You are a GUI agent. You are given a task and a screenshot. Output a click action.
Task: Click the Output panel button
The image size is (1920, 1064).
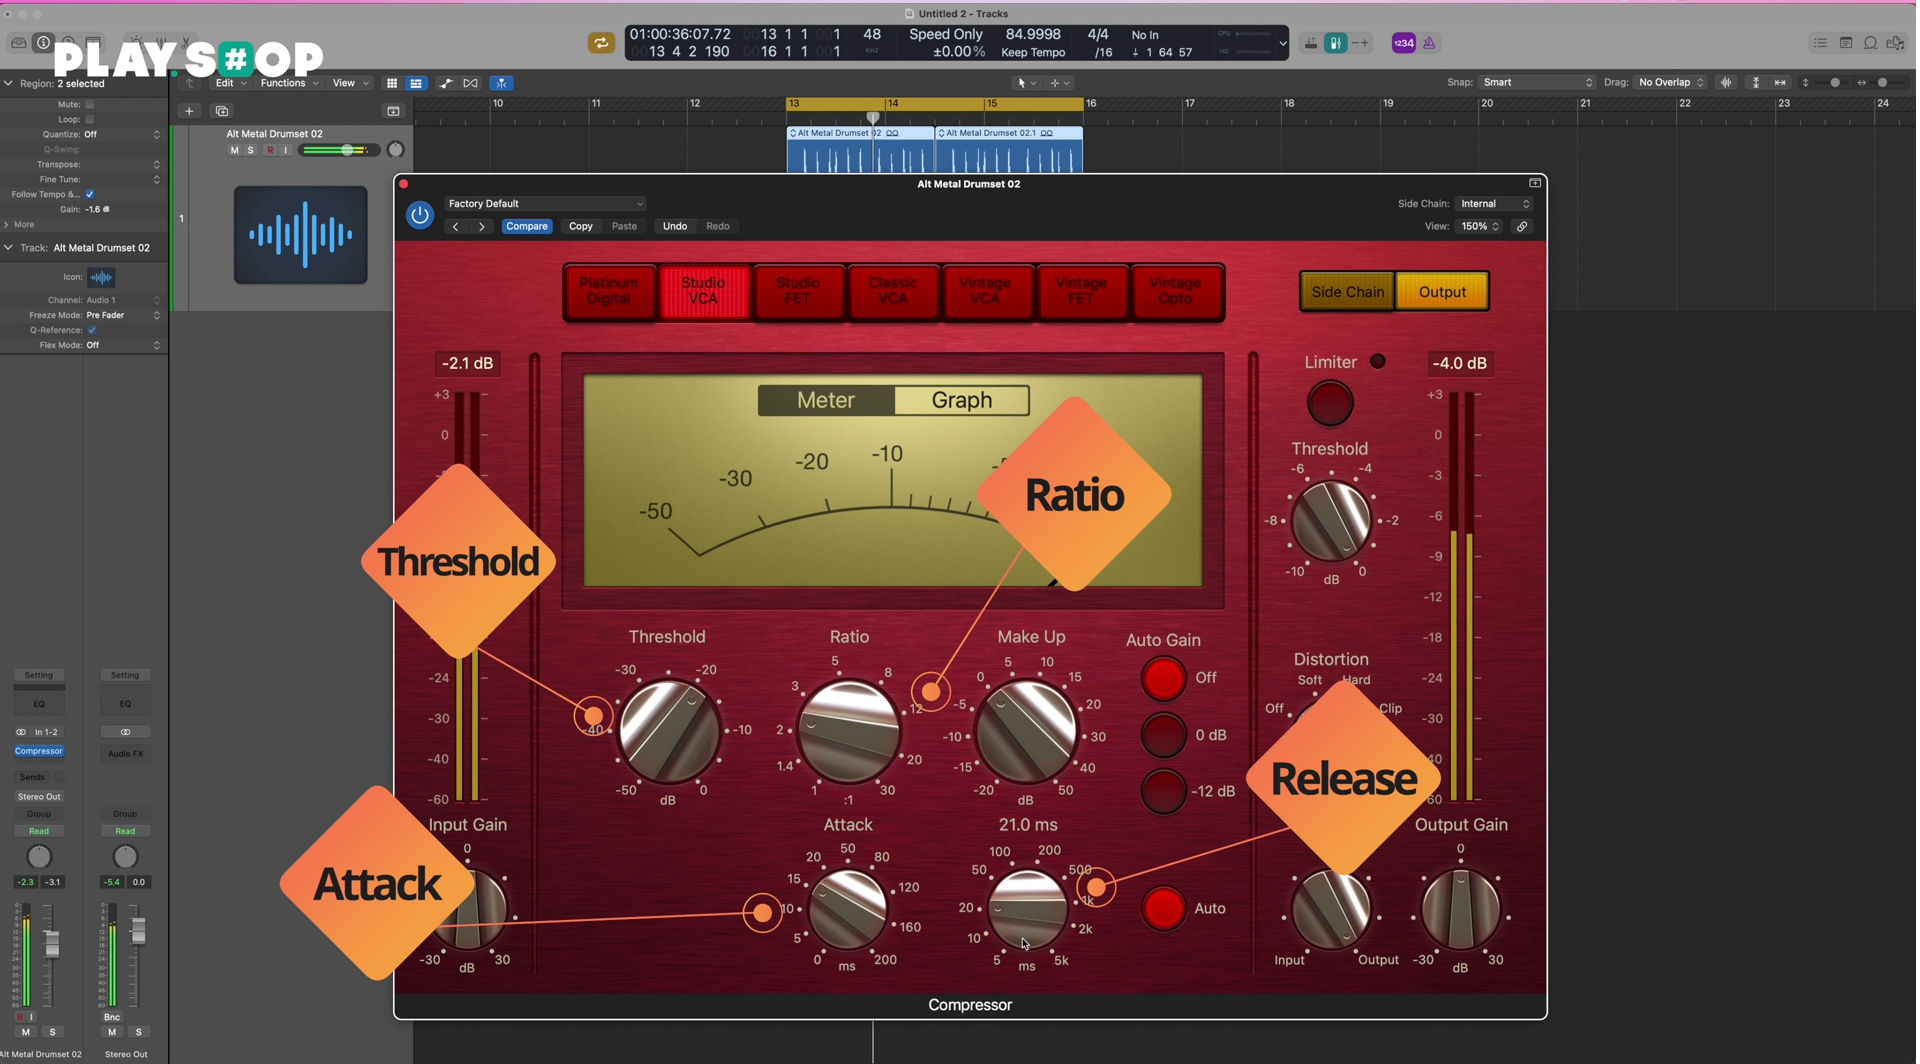(x=1442, y=293)
